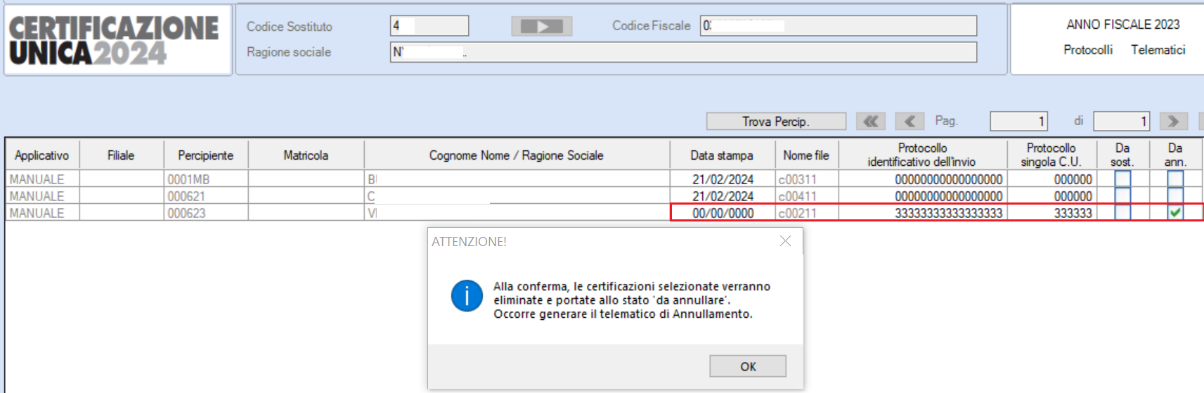
Task: Toggle Da sost. checkbox for percipiente 000623
Action: [1123, 212]
